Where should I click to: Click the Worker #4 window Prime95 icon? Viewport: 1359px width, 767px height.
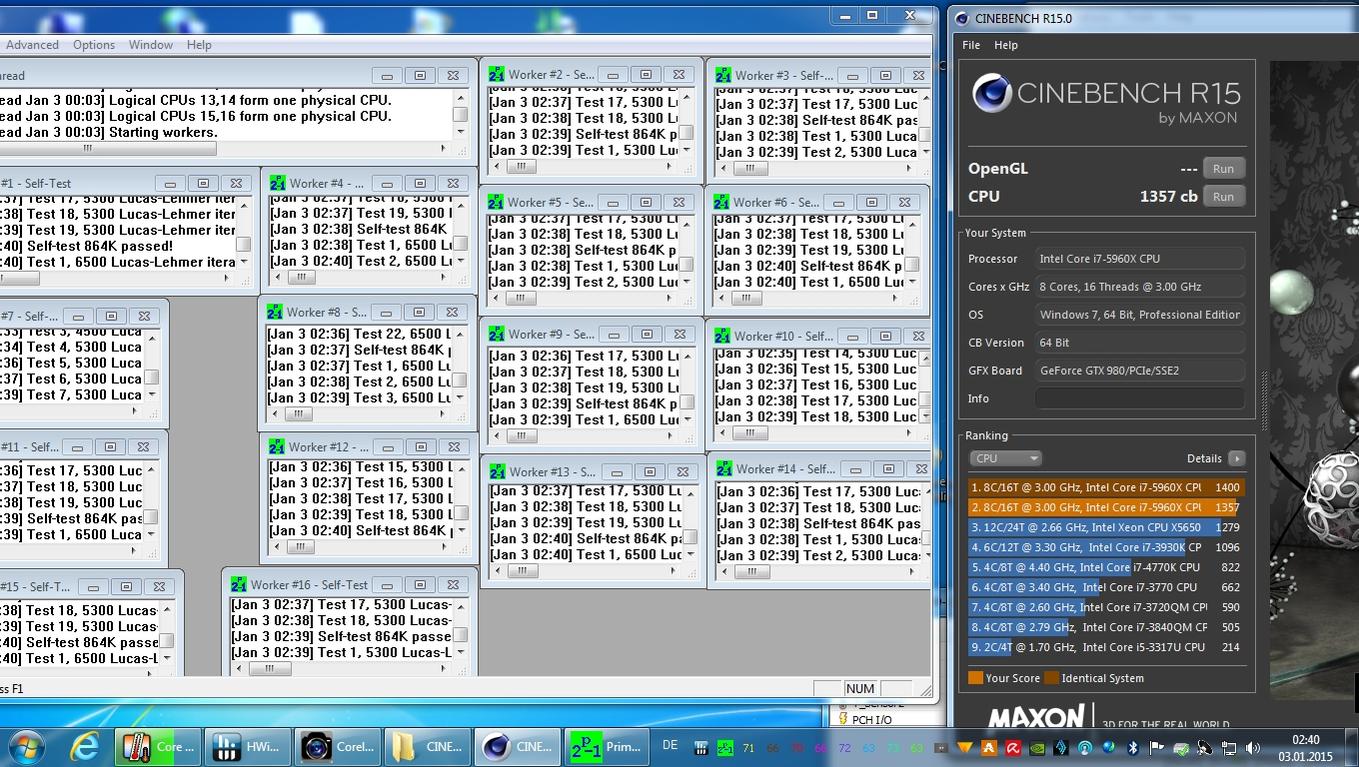pos(276,183)
